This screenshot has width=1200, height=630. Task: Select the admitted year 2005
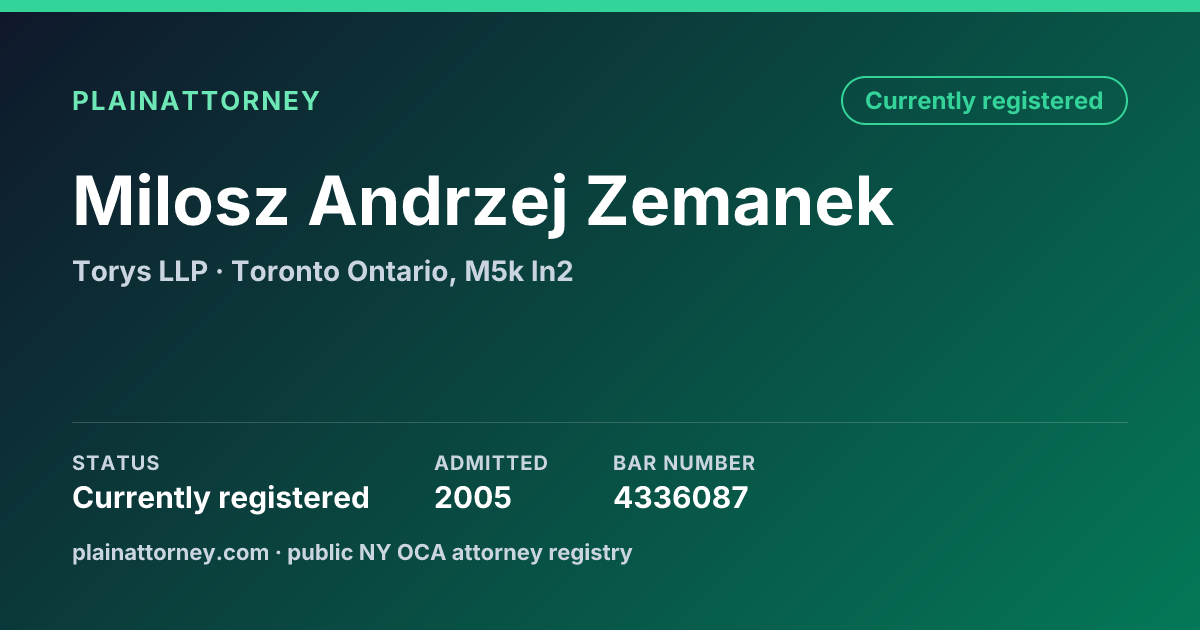point(473,497)
